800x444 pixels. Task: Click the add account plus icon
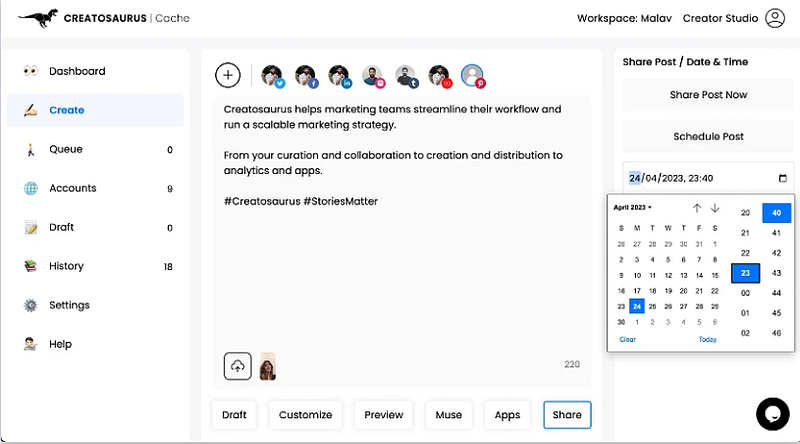228,76
